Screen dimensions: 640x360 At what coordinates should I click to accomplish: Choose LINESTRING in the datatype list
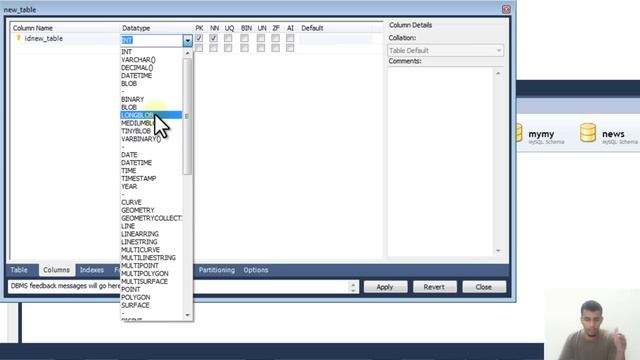click(139, 242)
